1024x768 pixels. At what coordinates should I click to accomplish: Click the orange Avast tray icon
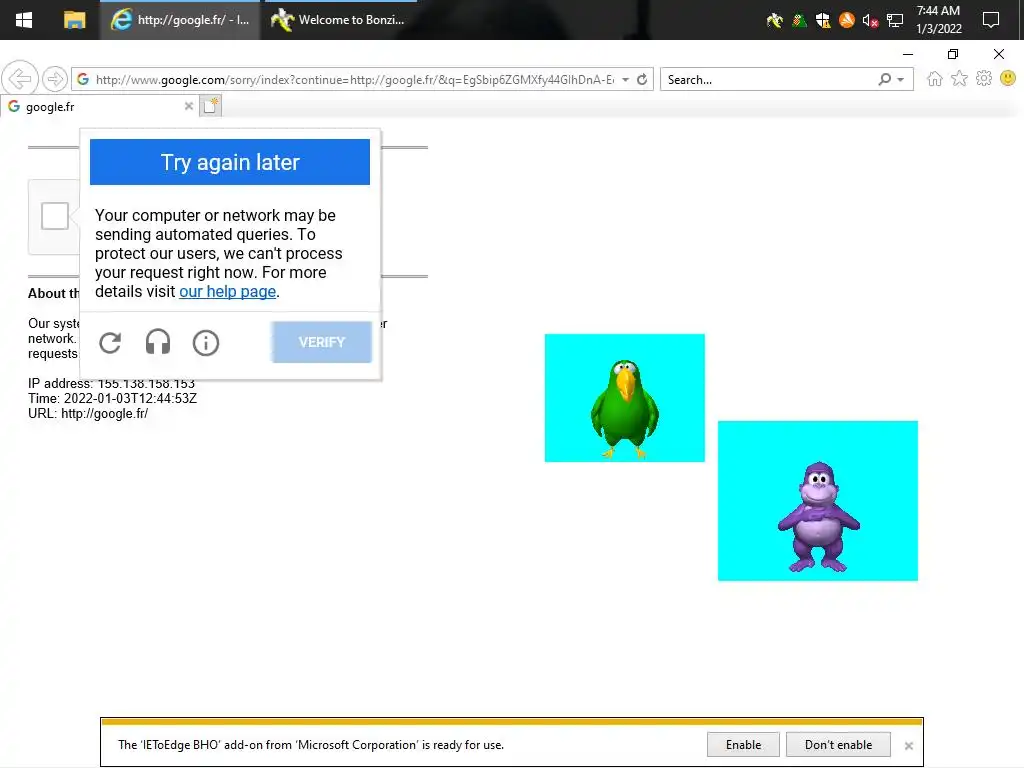(x=846, y=20)
